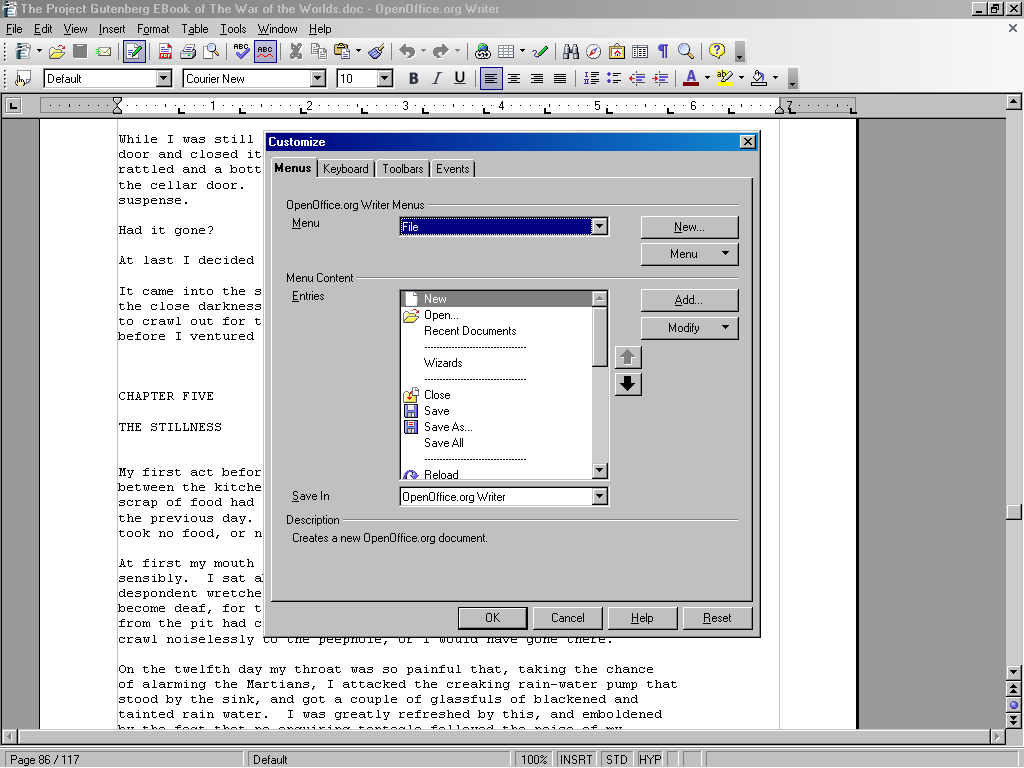Open the Modify dropdown button
Image resolution: width=1024 pixels, height=768 pixels.
pyautogui.click(x=689, y=328)
